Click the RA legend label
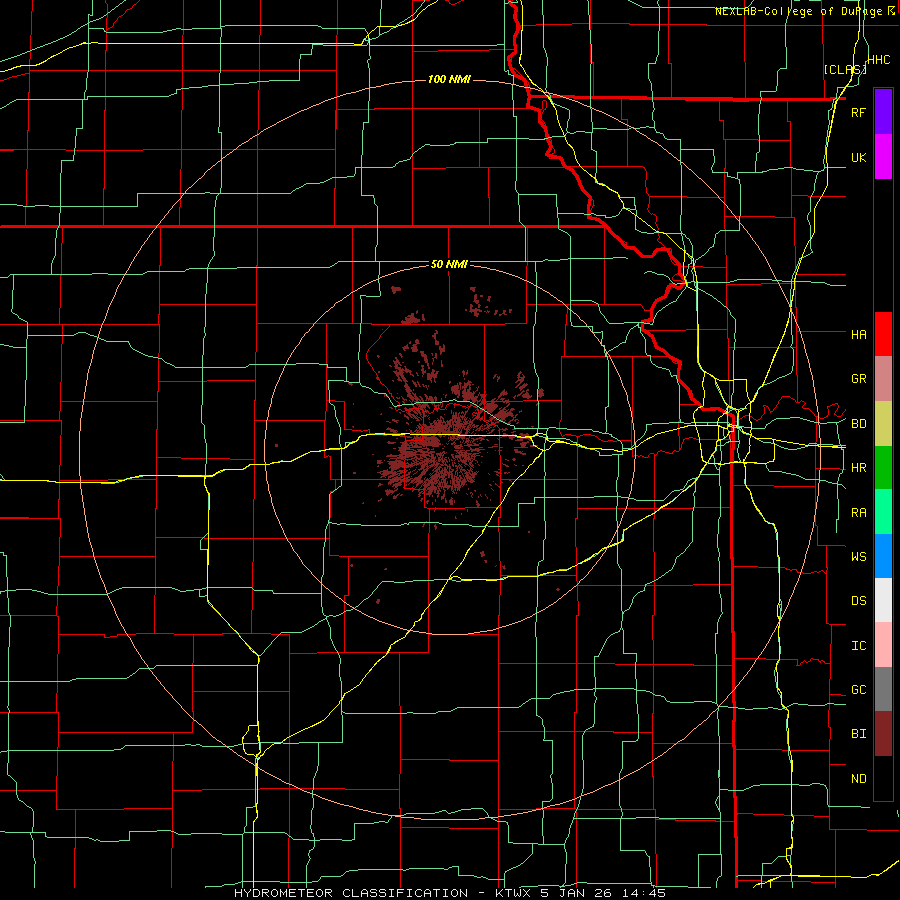This screenshot has height=900, width=900. (x=858, y=513)
